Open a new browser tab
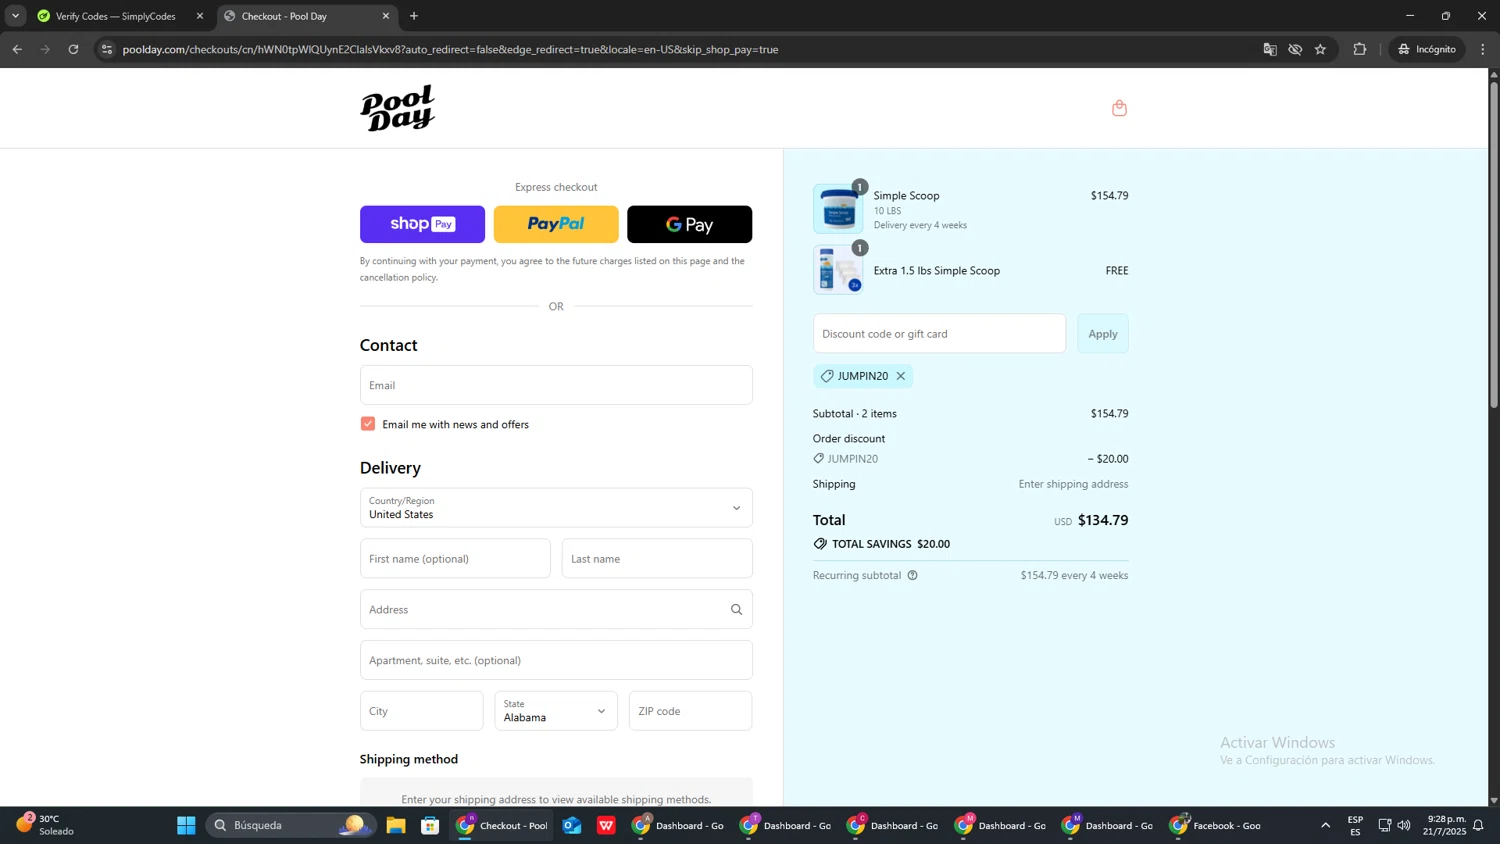Image resolution: width=1500 pixels, height=844 pixels. (x=414, y=16)
